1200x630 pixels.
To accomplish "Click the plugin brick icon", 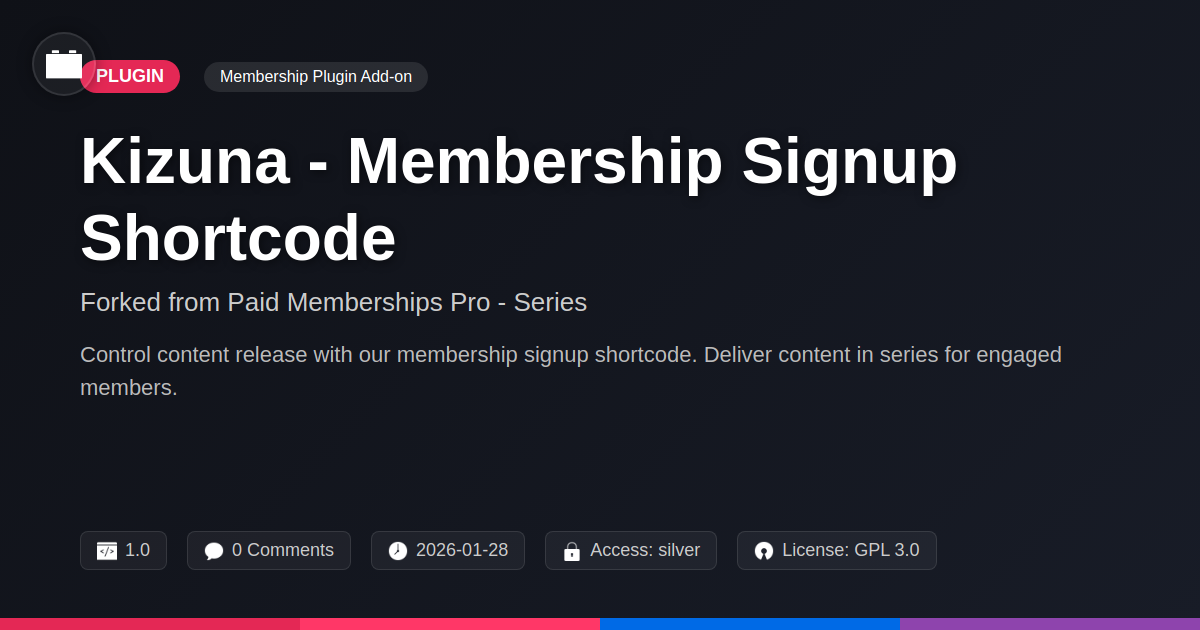I will coord(64,64).
